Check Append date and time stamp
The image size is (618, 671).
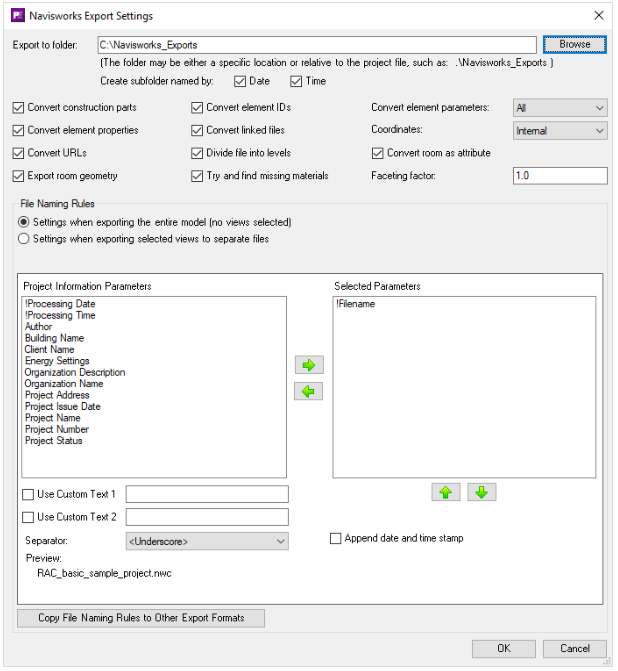pos(336,538)
